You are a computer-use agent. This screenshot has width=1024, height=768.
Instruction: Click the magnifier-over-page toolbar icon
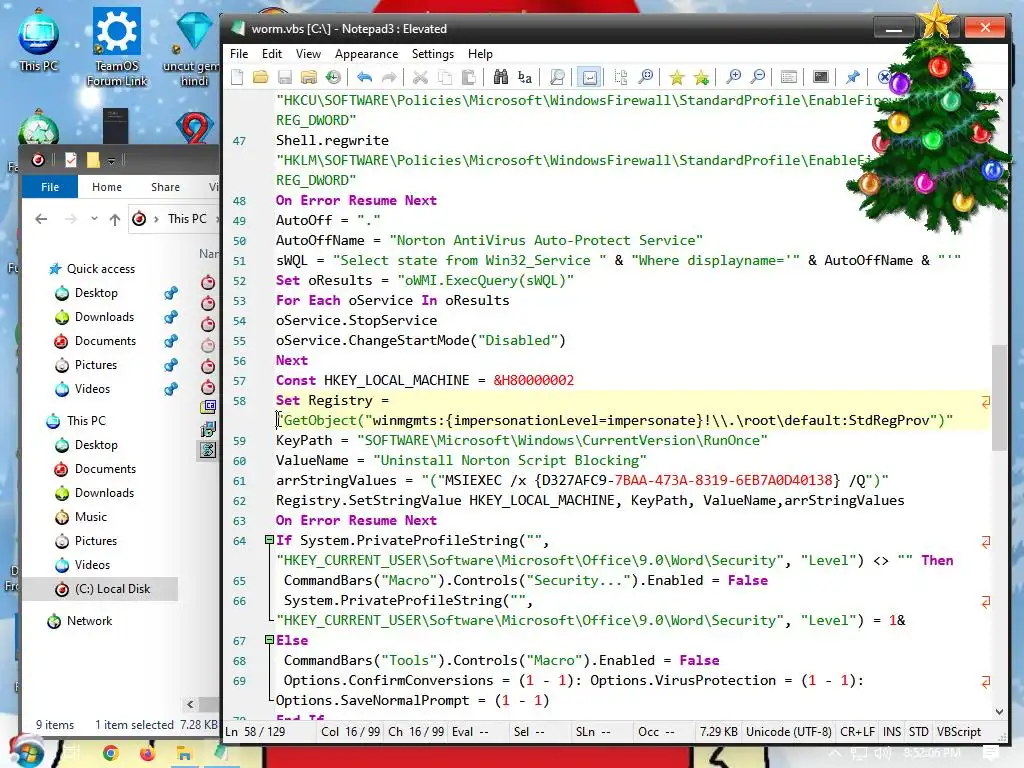tap(557, 78)
